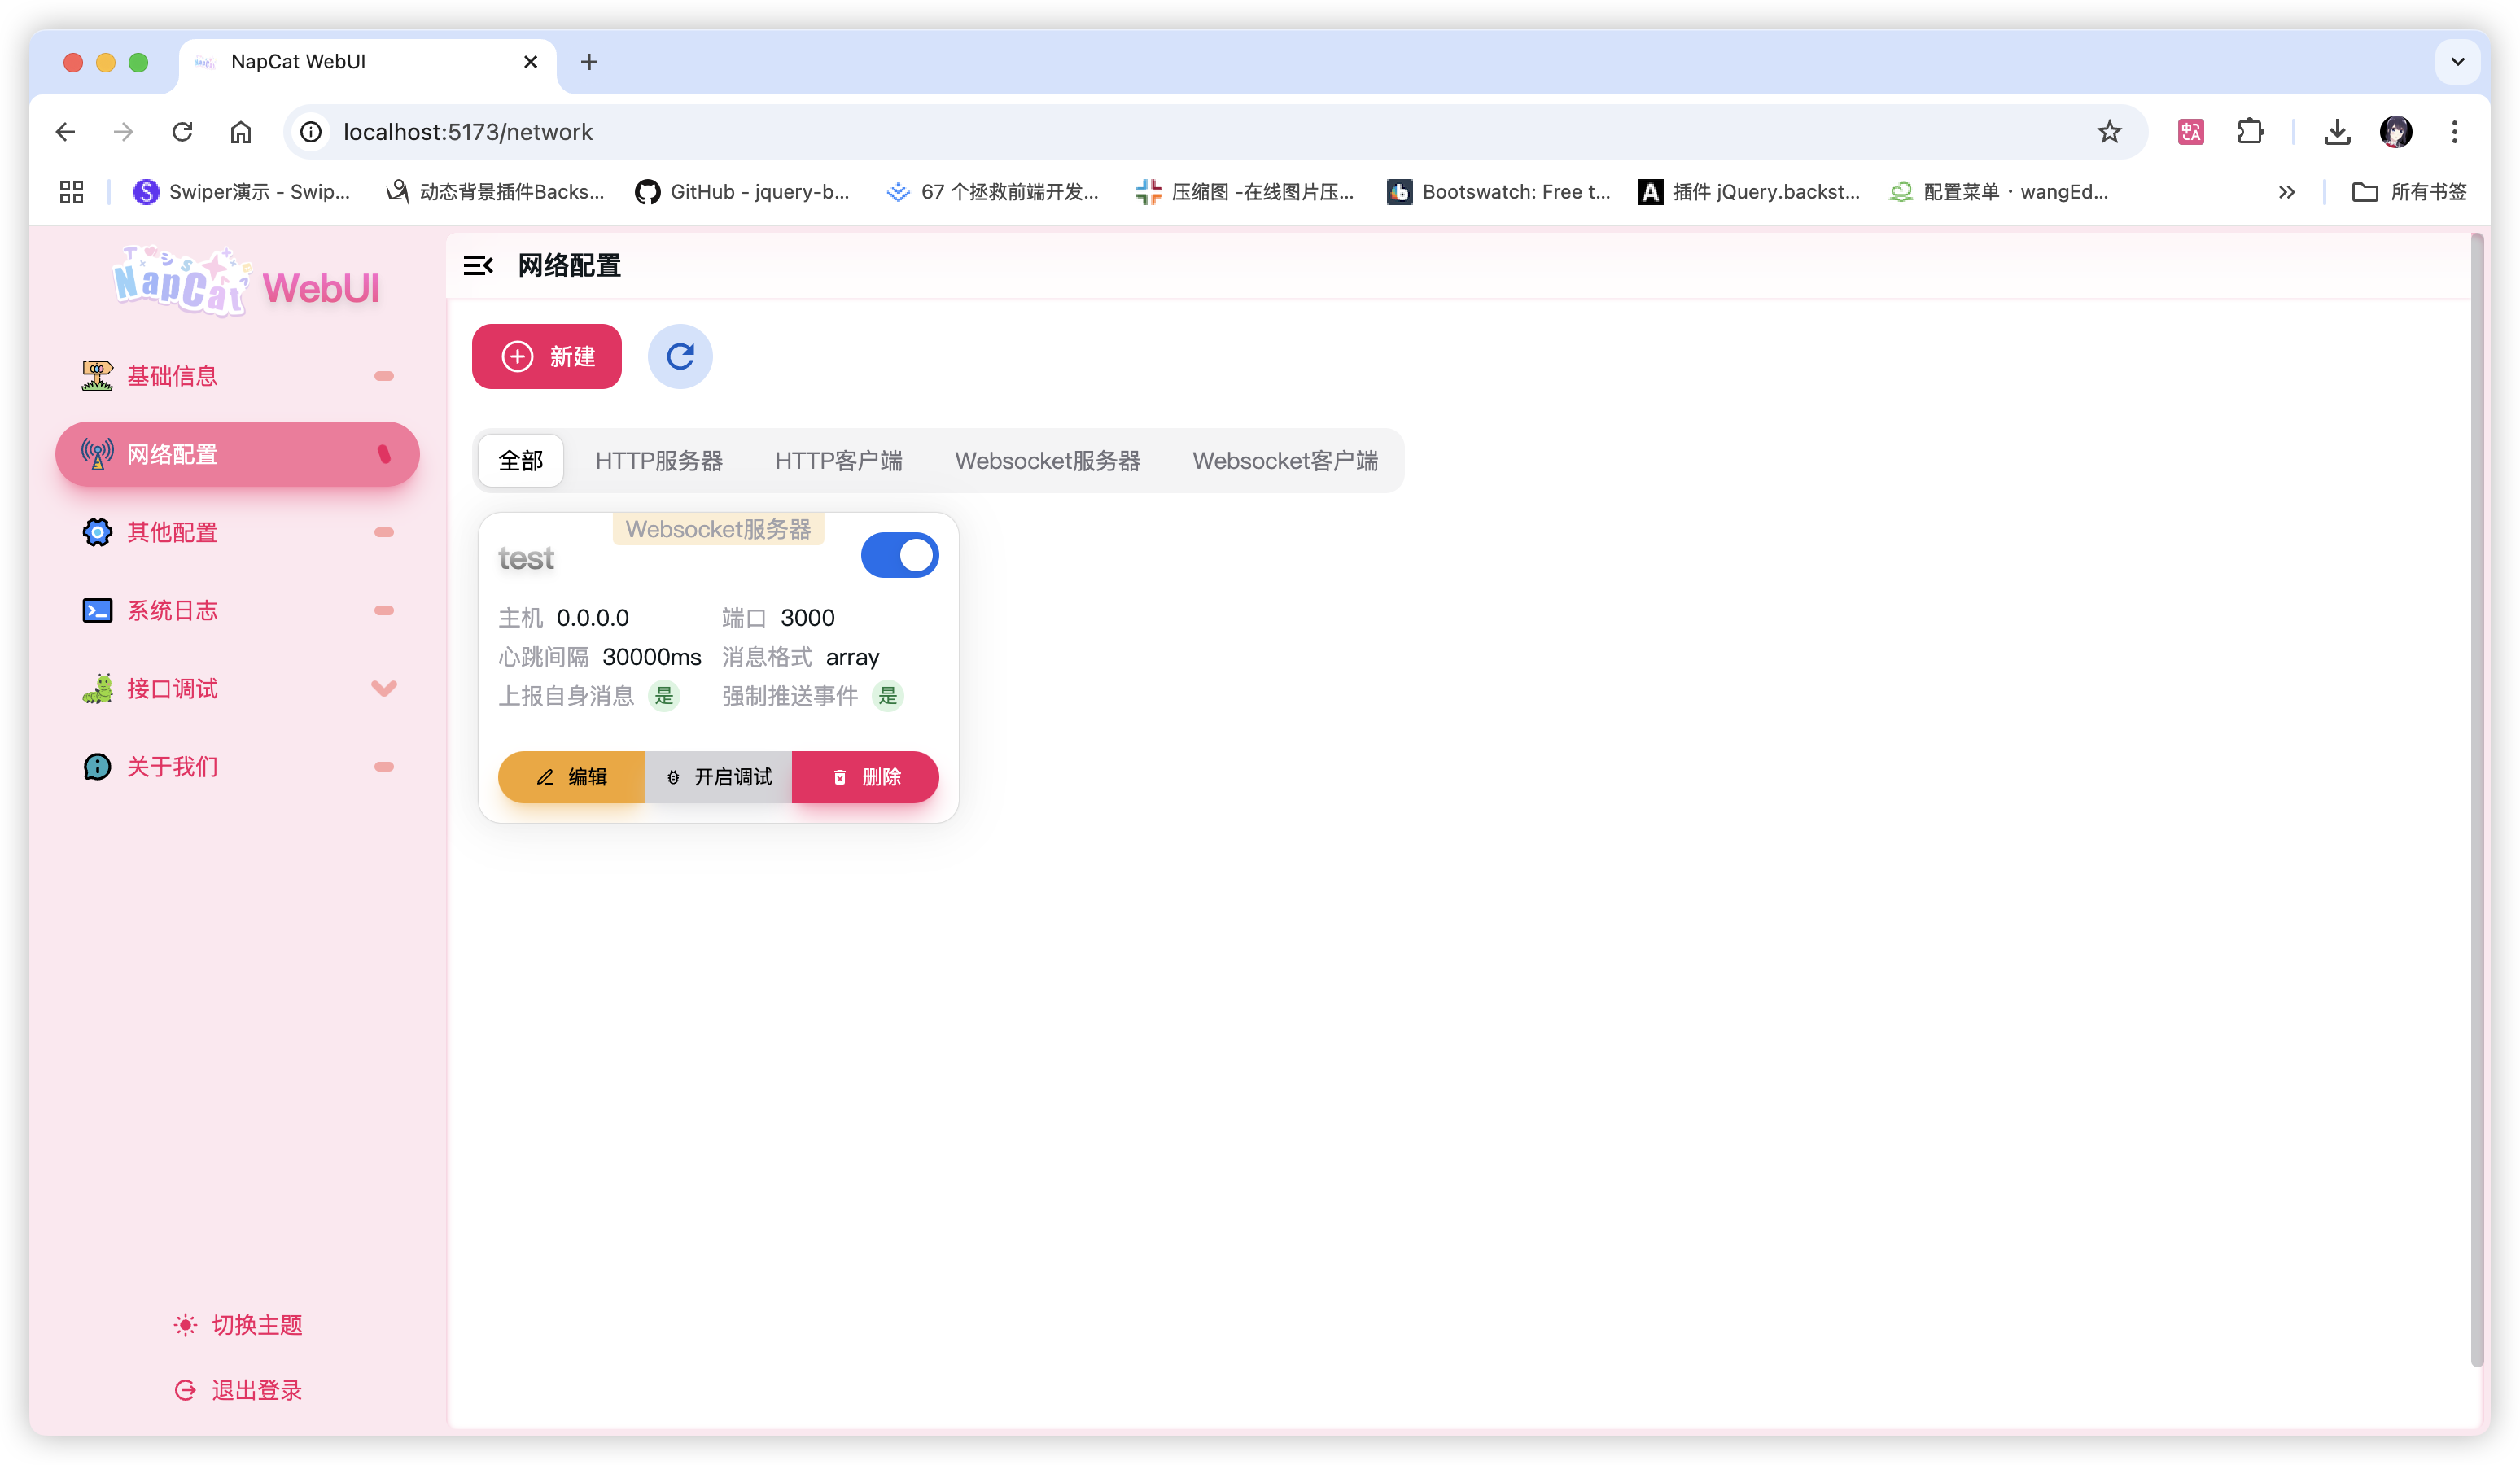Open 网络配置 in the sidebar
This screenshot has height=1465, width=2520.
[x=237, y=454]
